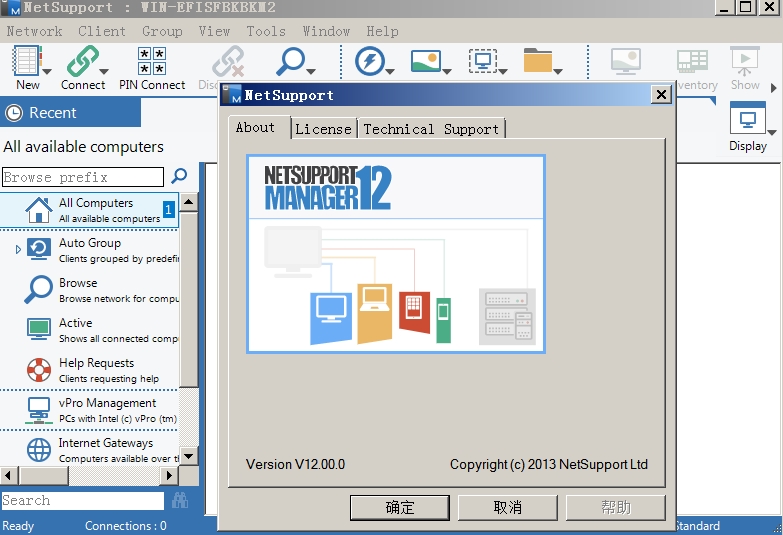Screen dimensions: 783x535
Task: Click the blue badge 1 on All Computers
Action: click(x=169, y=209)
